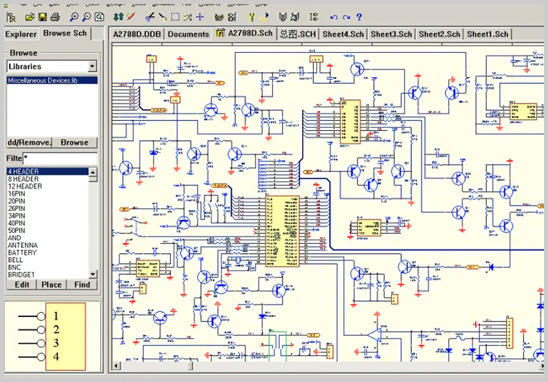Screen dimensions: 548x382
Task: Click the cut scissors icon
Action: pyautogui.click(x=150, y=16)
